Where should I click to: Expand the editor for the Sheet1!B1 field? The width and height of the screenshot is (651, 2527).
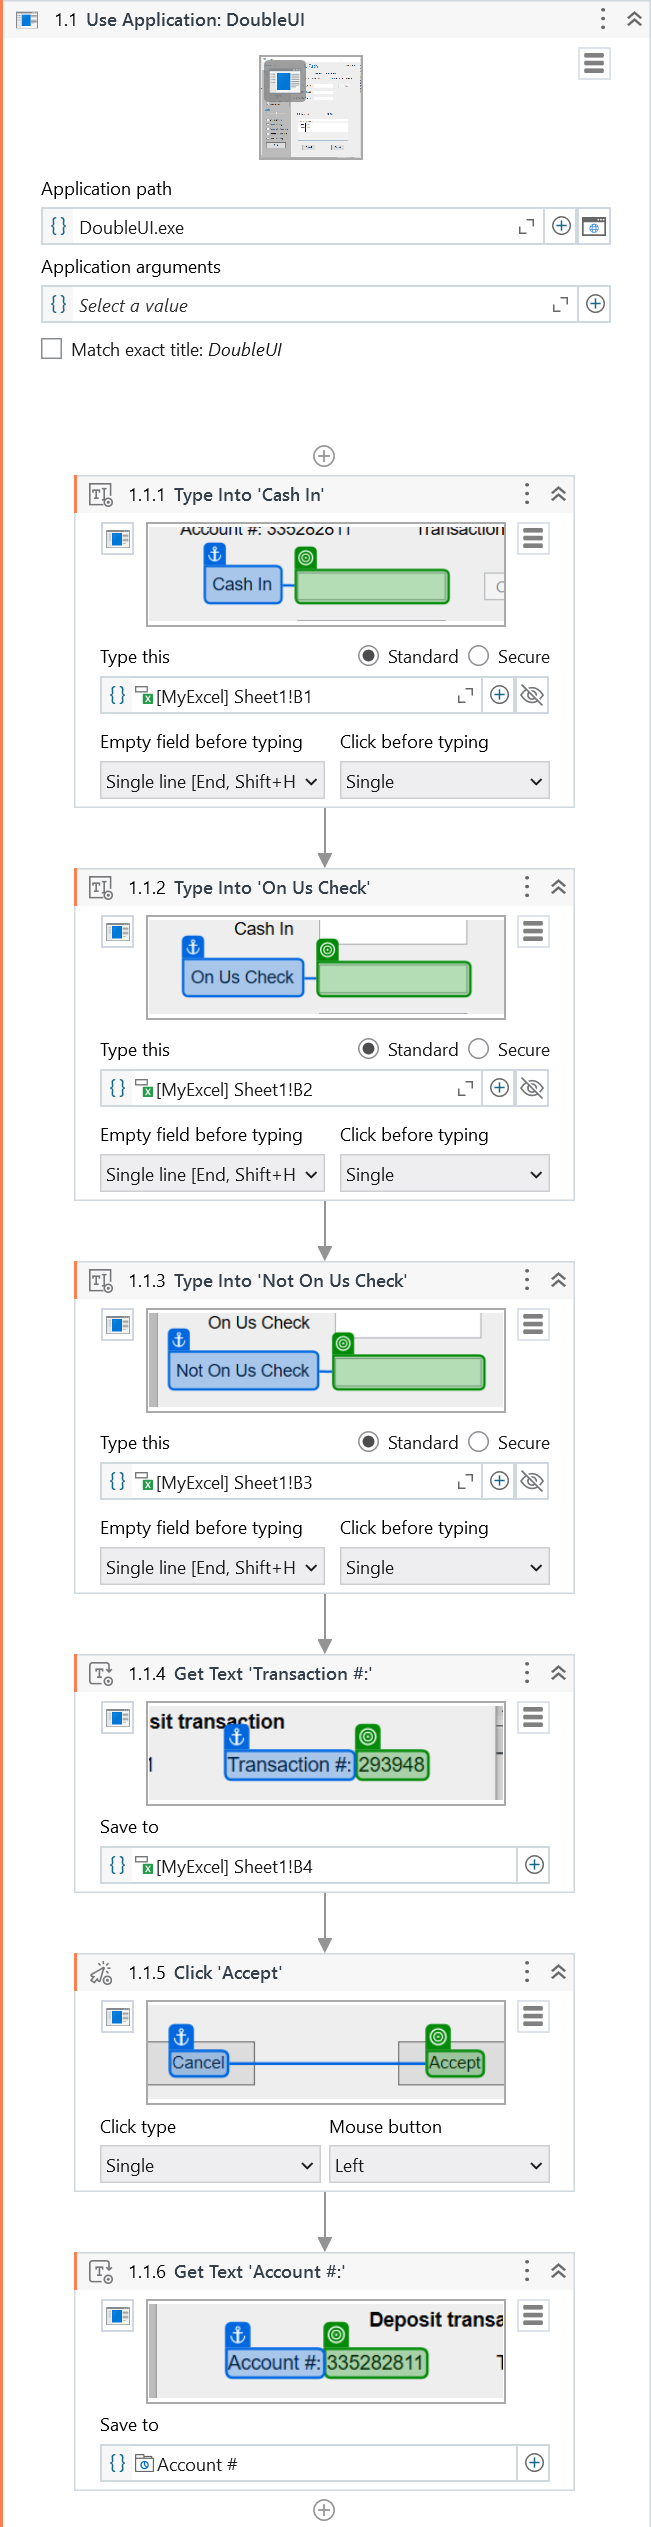pos(465,696)
